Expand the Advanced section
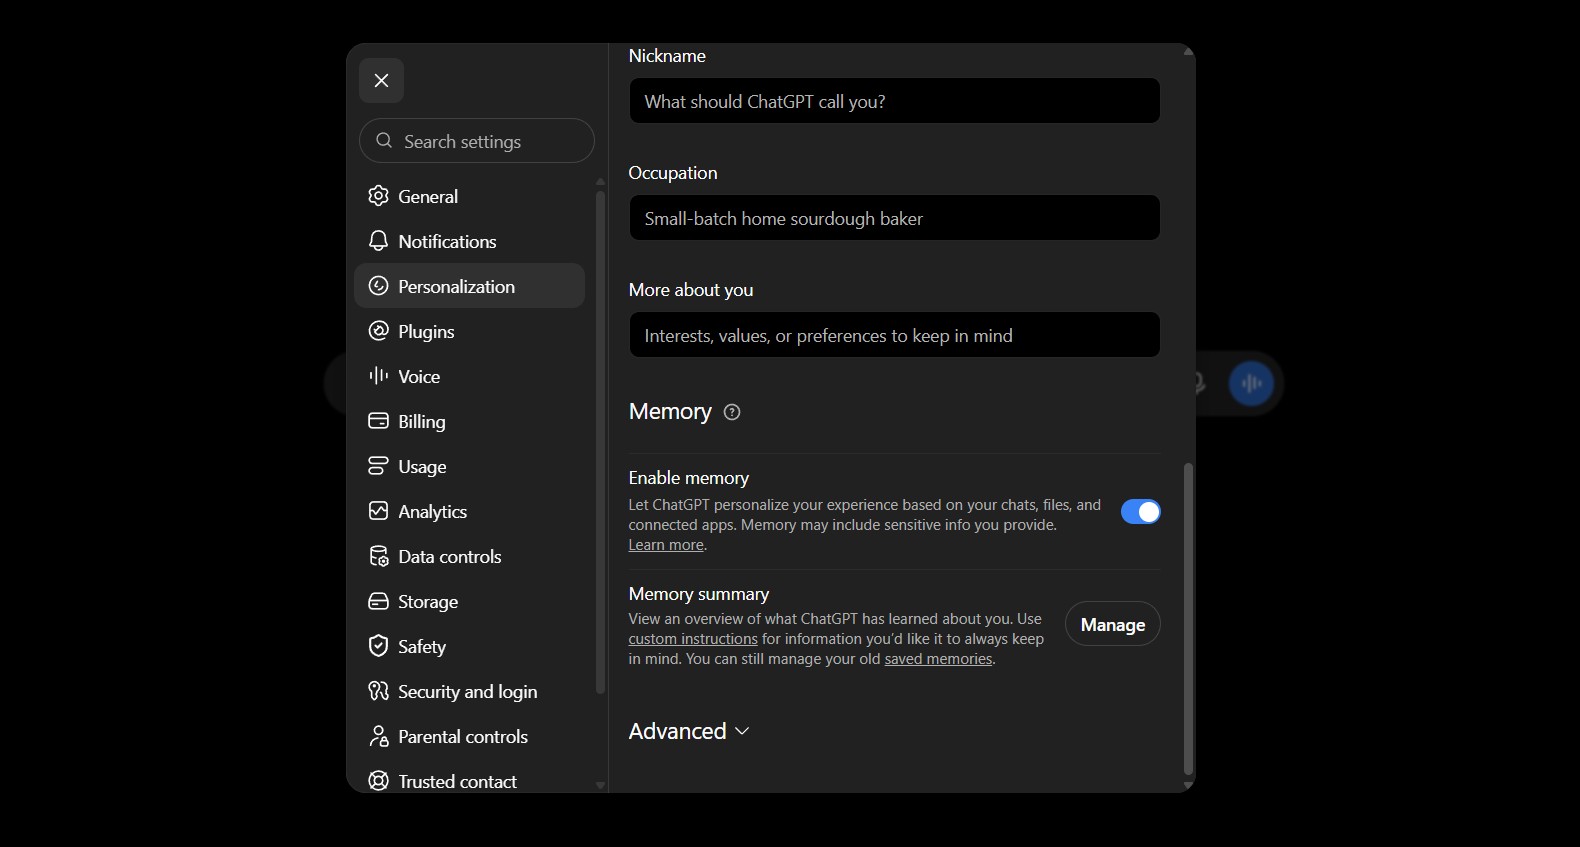The width and height of the screenshot is (1580, 847). (x=689, y=731)
